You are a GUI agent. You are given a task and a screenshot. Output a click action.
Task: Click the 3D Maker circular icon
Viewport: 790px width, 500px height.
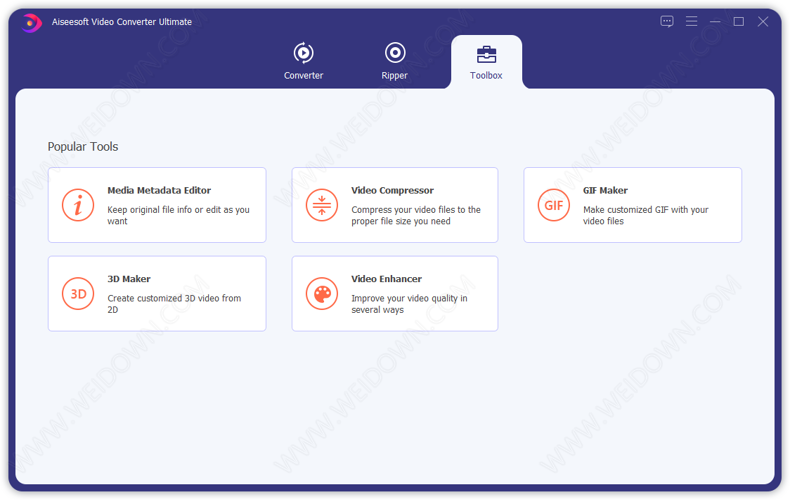(x=78, y=294)
